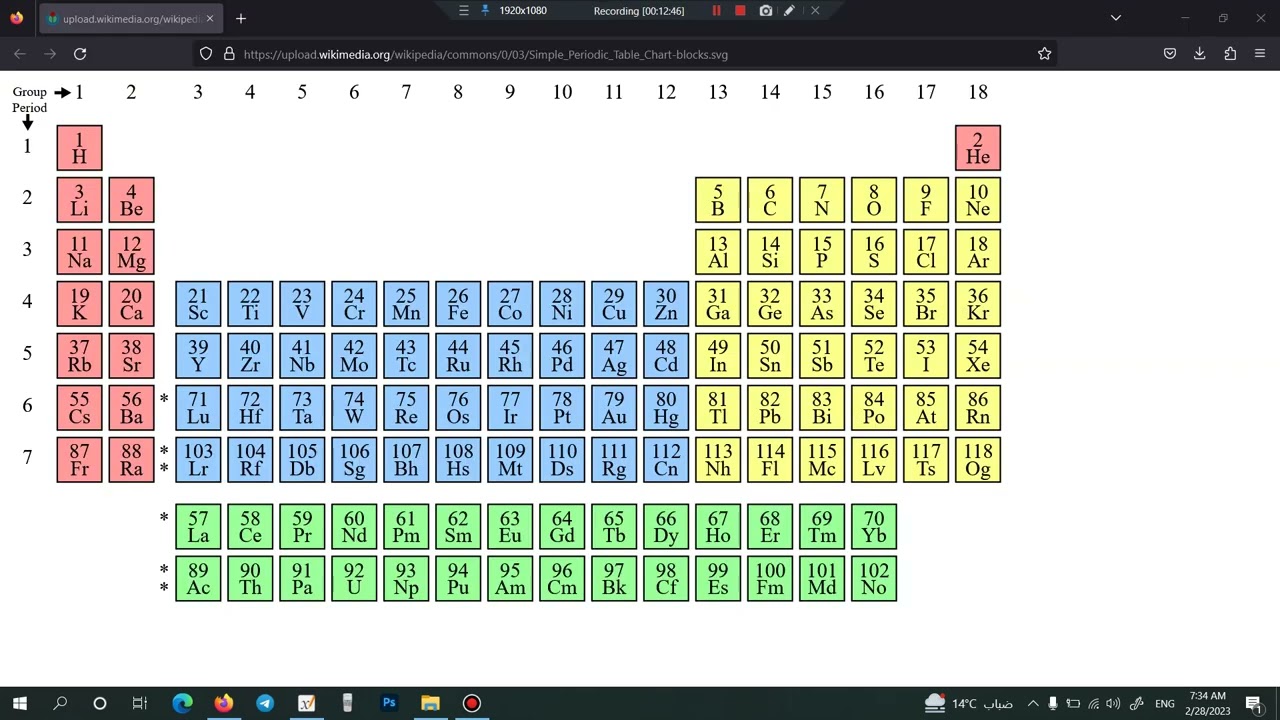
Task: Save page to Pocket
Action: pos(1170,54)
